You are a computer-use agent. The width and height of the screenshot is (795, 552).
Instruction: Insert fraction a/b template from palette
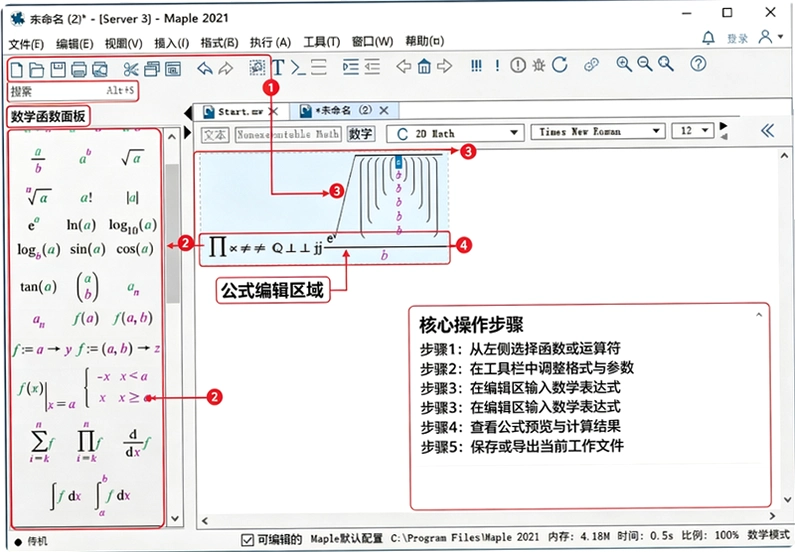38,160
